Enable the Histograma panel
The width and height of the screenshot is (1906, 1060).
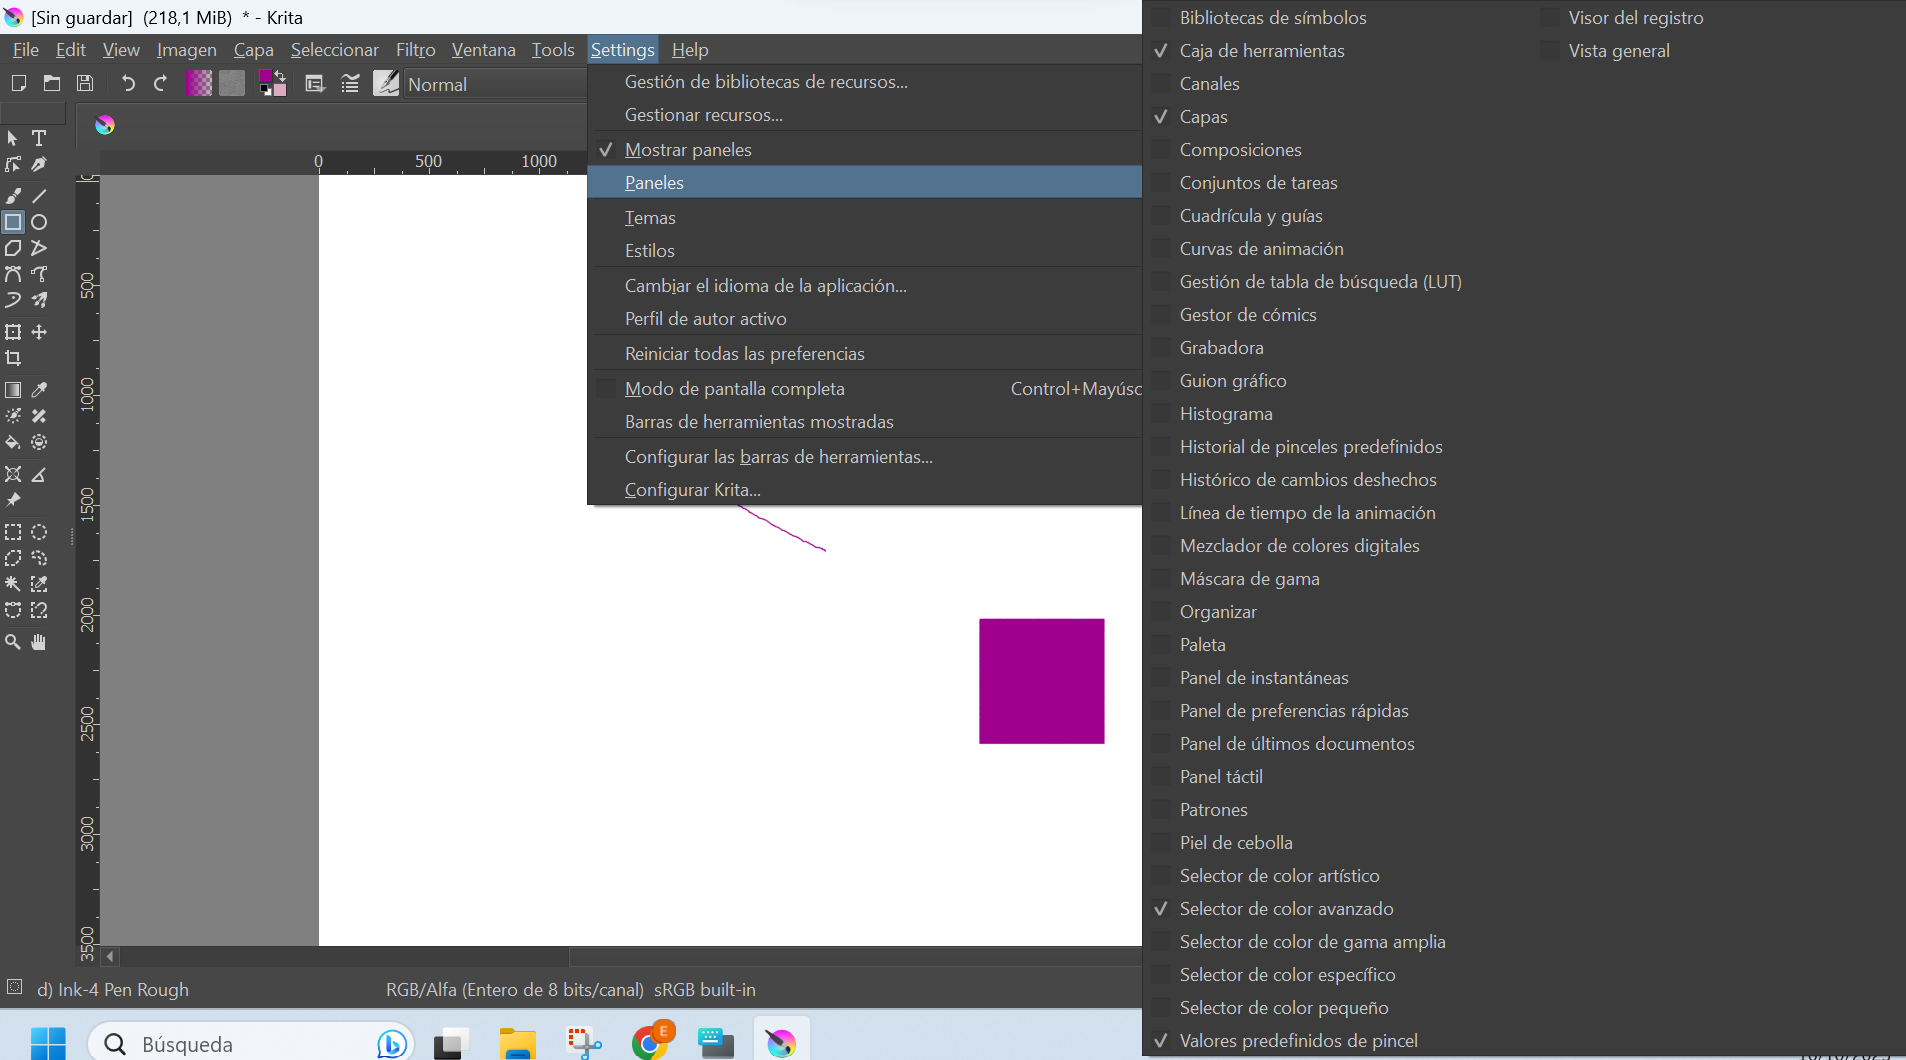[x=1161, y=414]
